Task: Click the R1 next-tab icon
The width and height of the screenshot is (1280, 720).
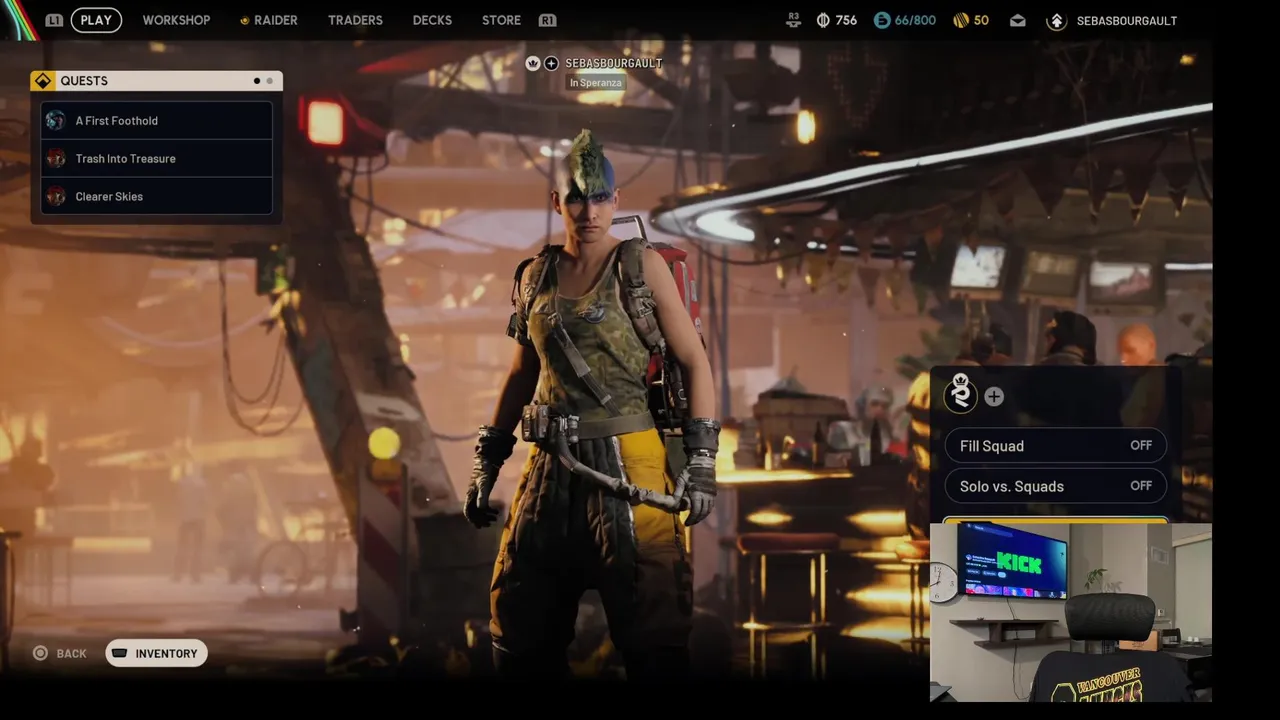Action: point(547,20)
